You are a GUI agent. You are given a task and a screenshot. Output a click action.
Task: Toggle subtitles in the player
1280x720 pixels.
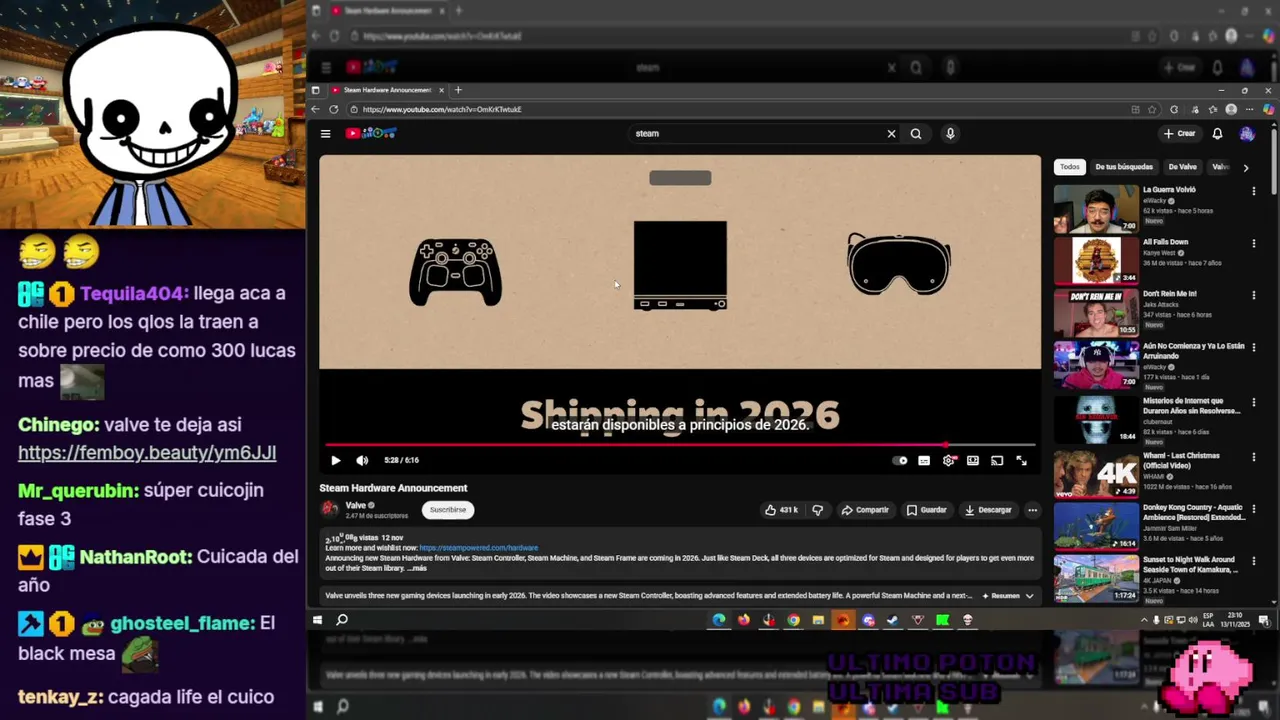[x=924, y=460]
